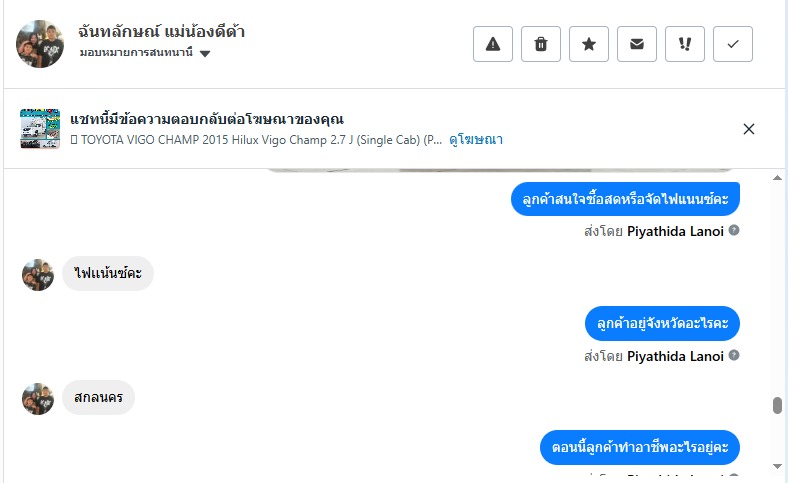The image size is (788, 483).
Task: Select the ลูกค้าอยู่จังหวัดอะไรคะ message bubble
Action: [x=662, y=323]
